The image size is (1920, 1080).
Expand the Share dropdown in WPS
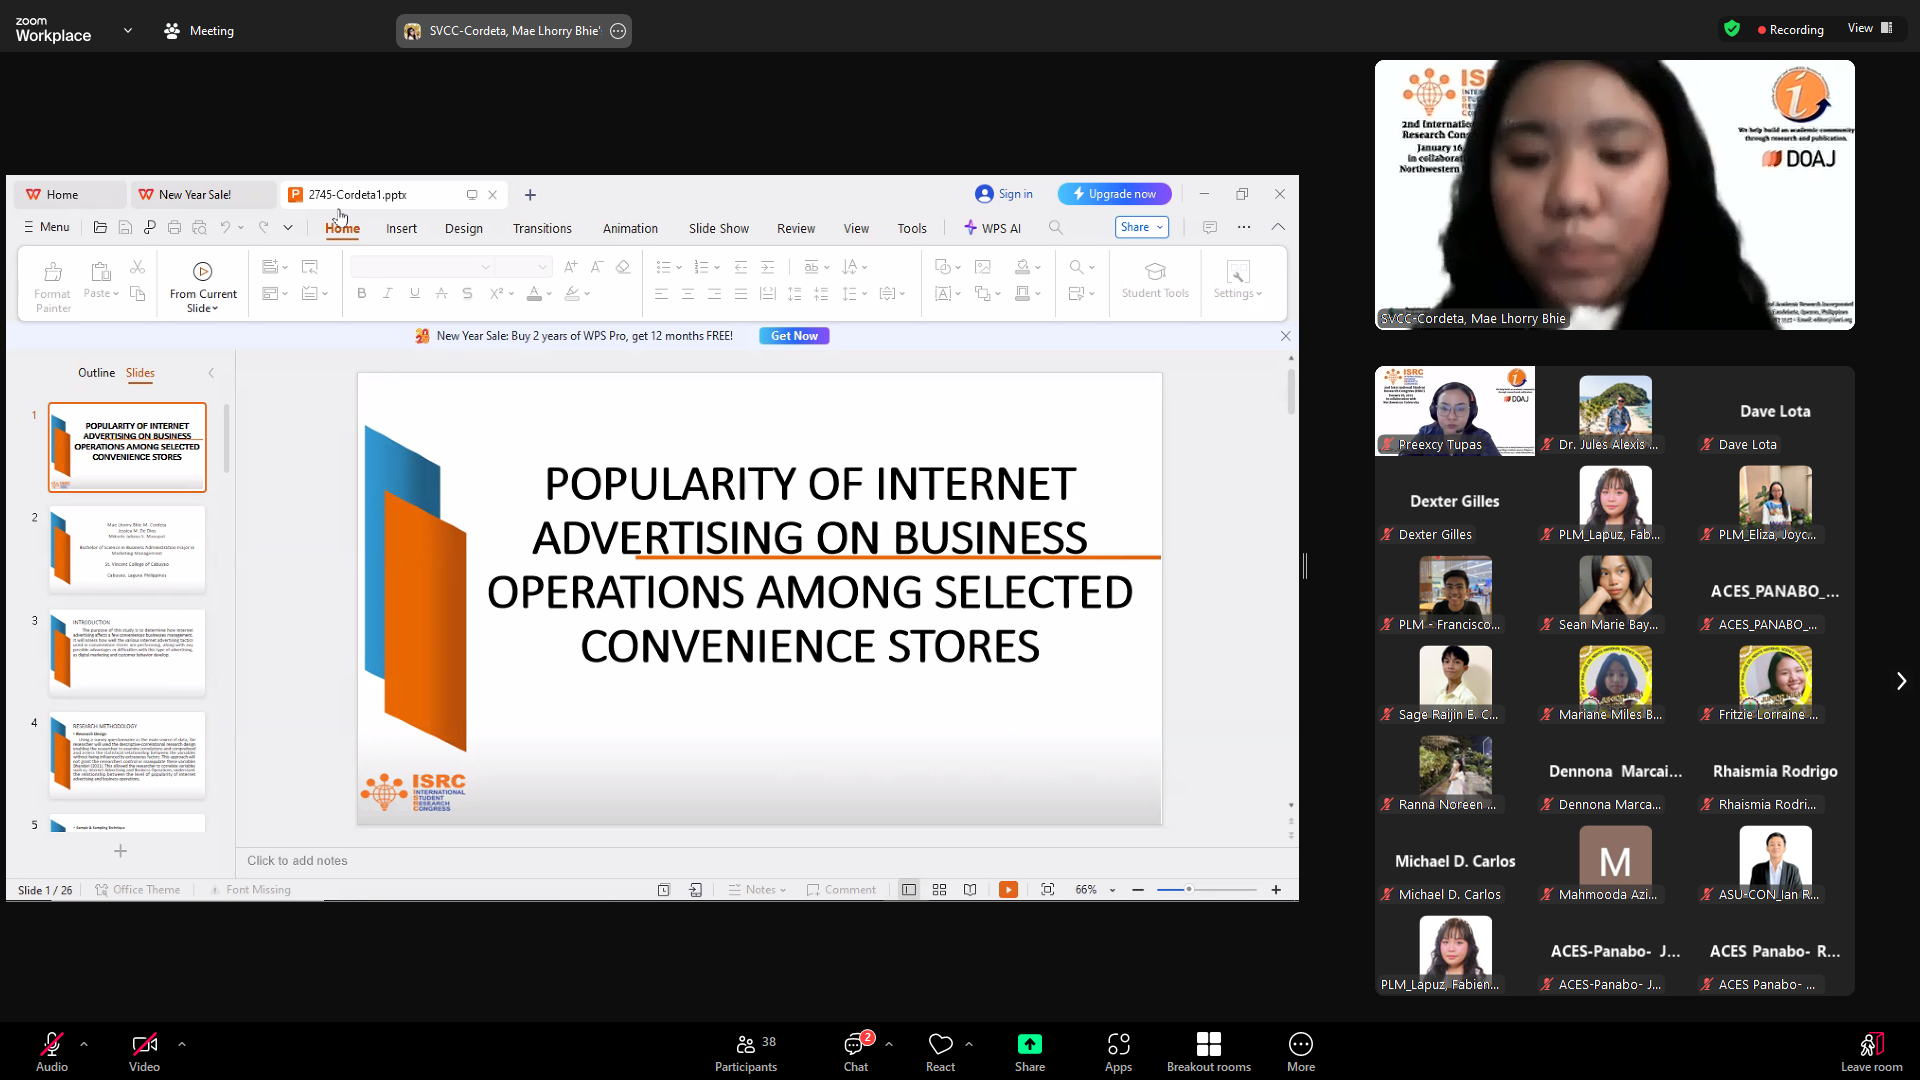(x=1160, y=227)
